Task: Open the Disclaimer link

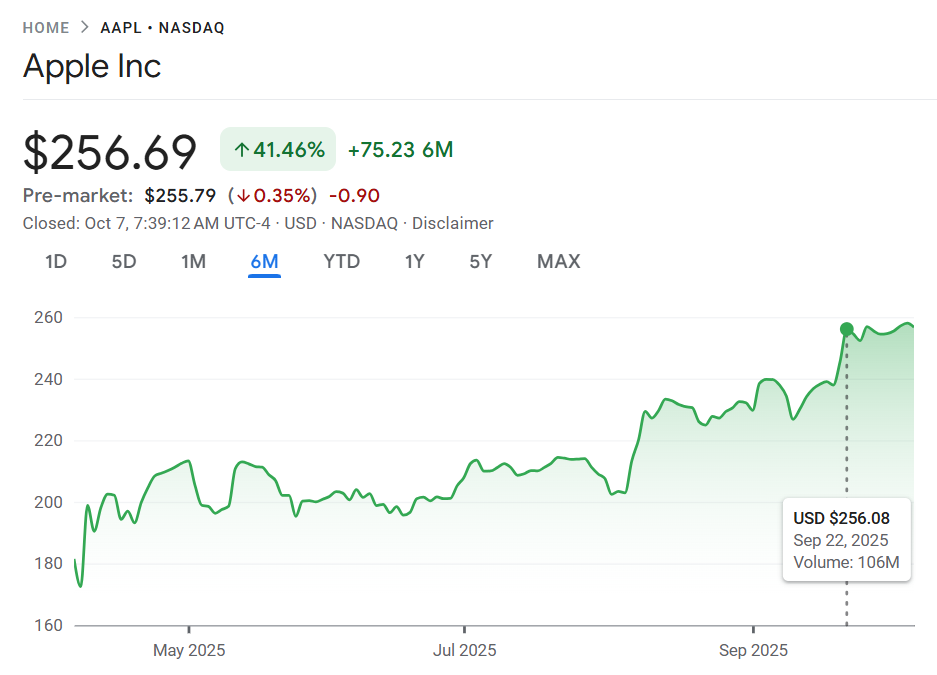Action: tap(452, 223)
